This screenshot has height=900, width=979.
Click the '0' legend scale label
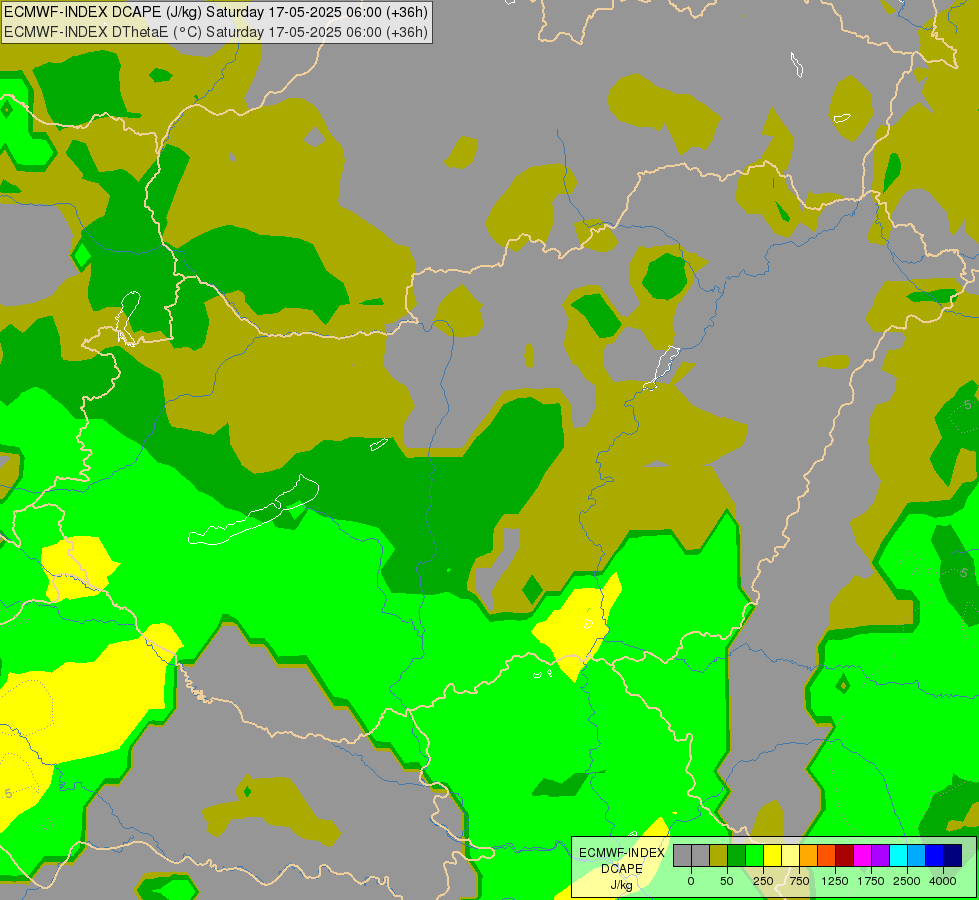coord(691,881)
